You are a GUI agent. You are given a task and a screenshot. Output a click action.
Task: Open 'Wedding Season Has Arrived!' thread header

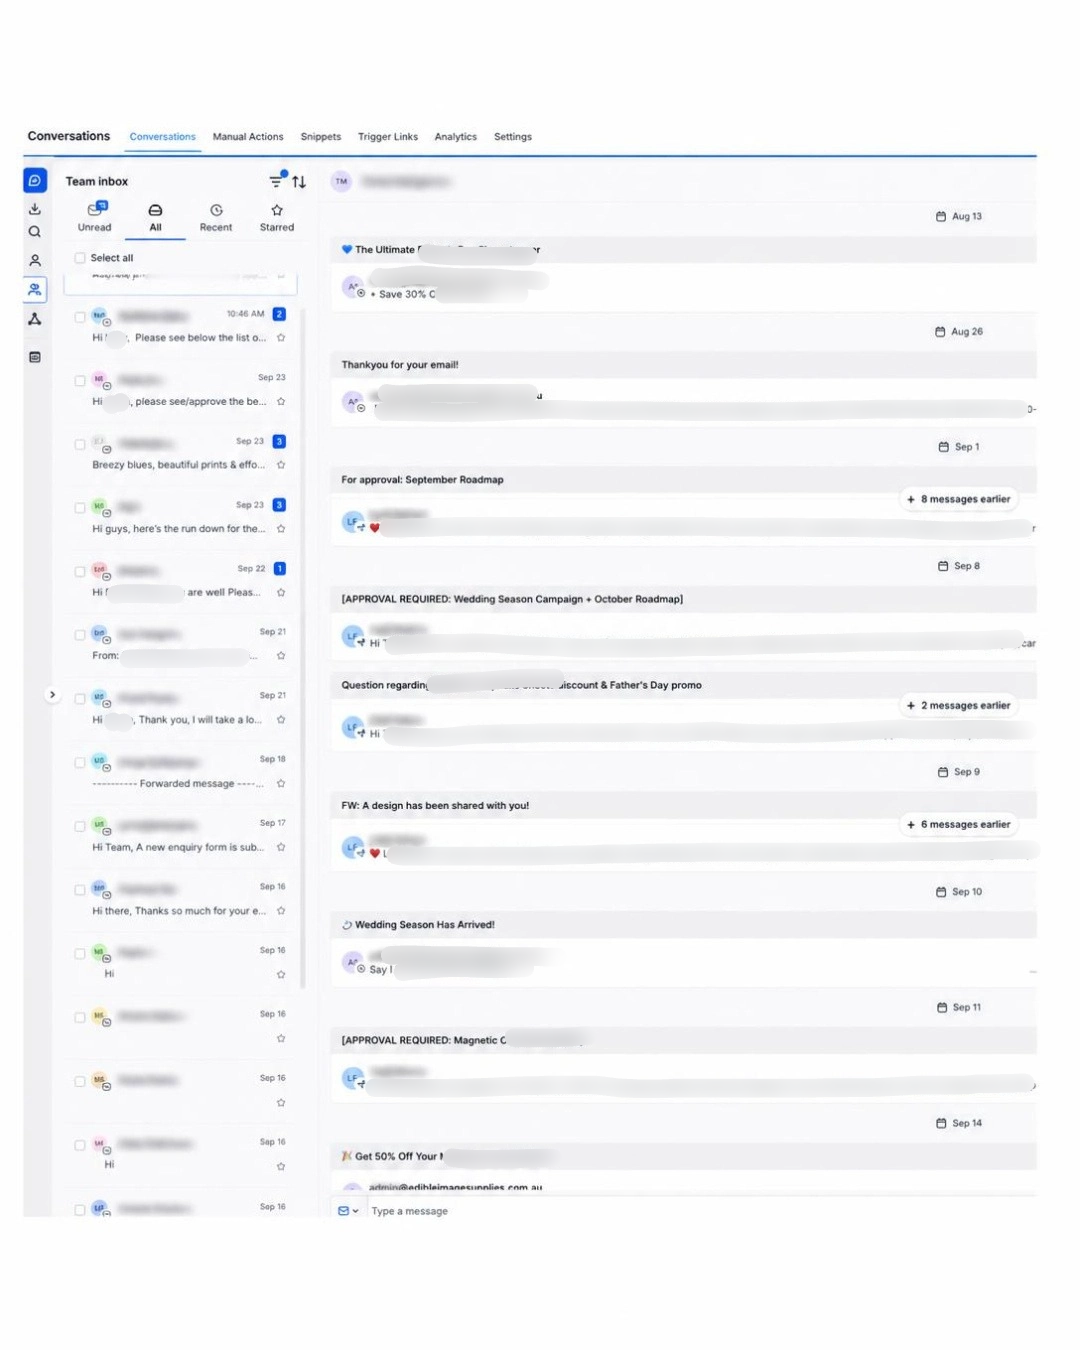pyautogui.click(x=683, y=925)
